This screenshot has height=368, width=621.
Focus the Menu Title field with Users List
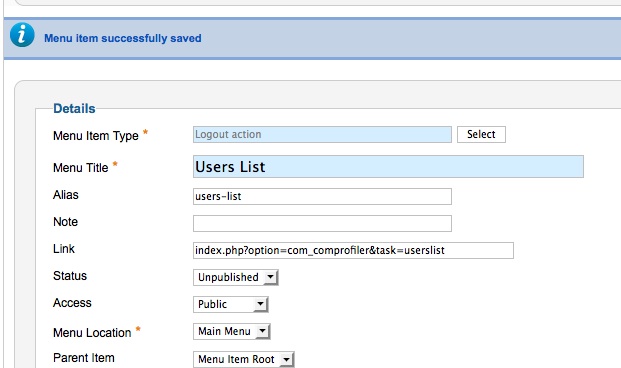[x=388, y=166]
